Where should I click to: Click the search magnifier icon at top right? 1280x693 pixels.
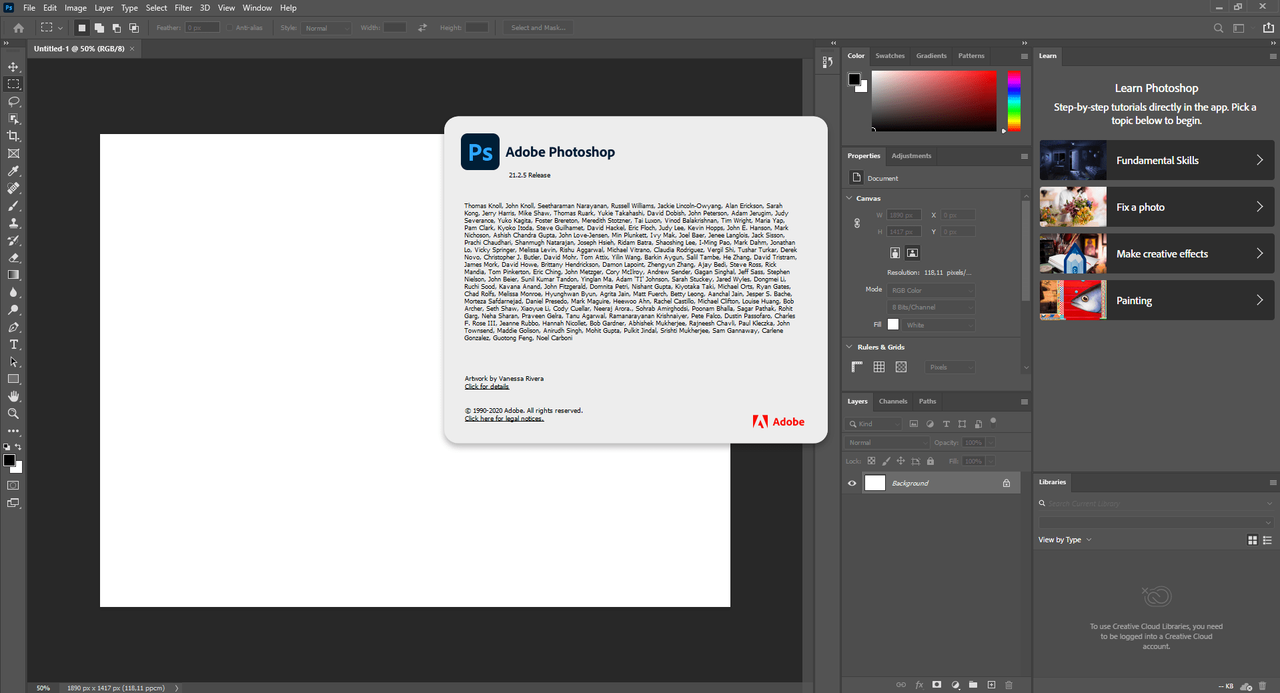tap(1218, 28)
